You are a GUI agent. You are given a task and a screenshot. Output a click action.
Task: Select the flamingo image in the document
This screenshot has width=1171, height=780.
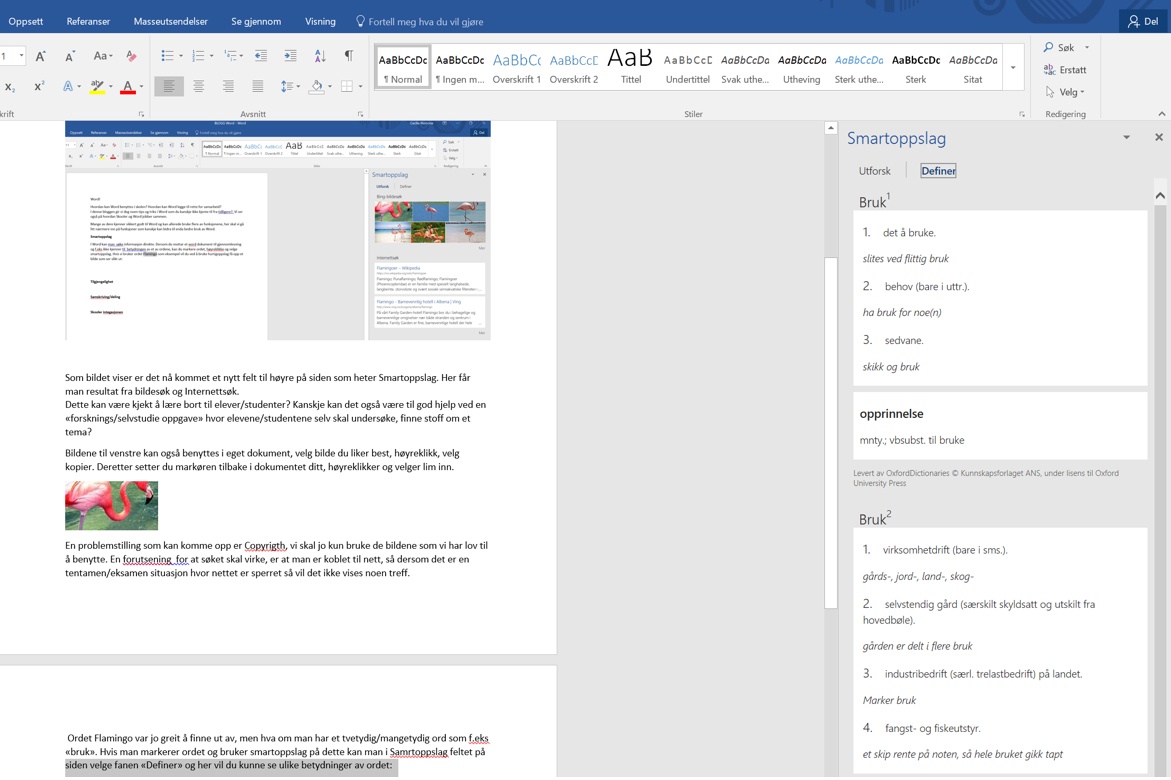111,505
